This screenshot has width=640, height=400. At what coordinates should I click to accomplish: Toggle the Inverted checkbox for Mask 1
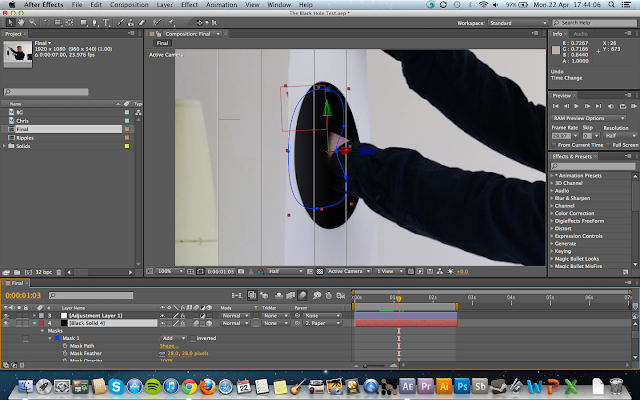193,338
